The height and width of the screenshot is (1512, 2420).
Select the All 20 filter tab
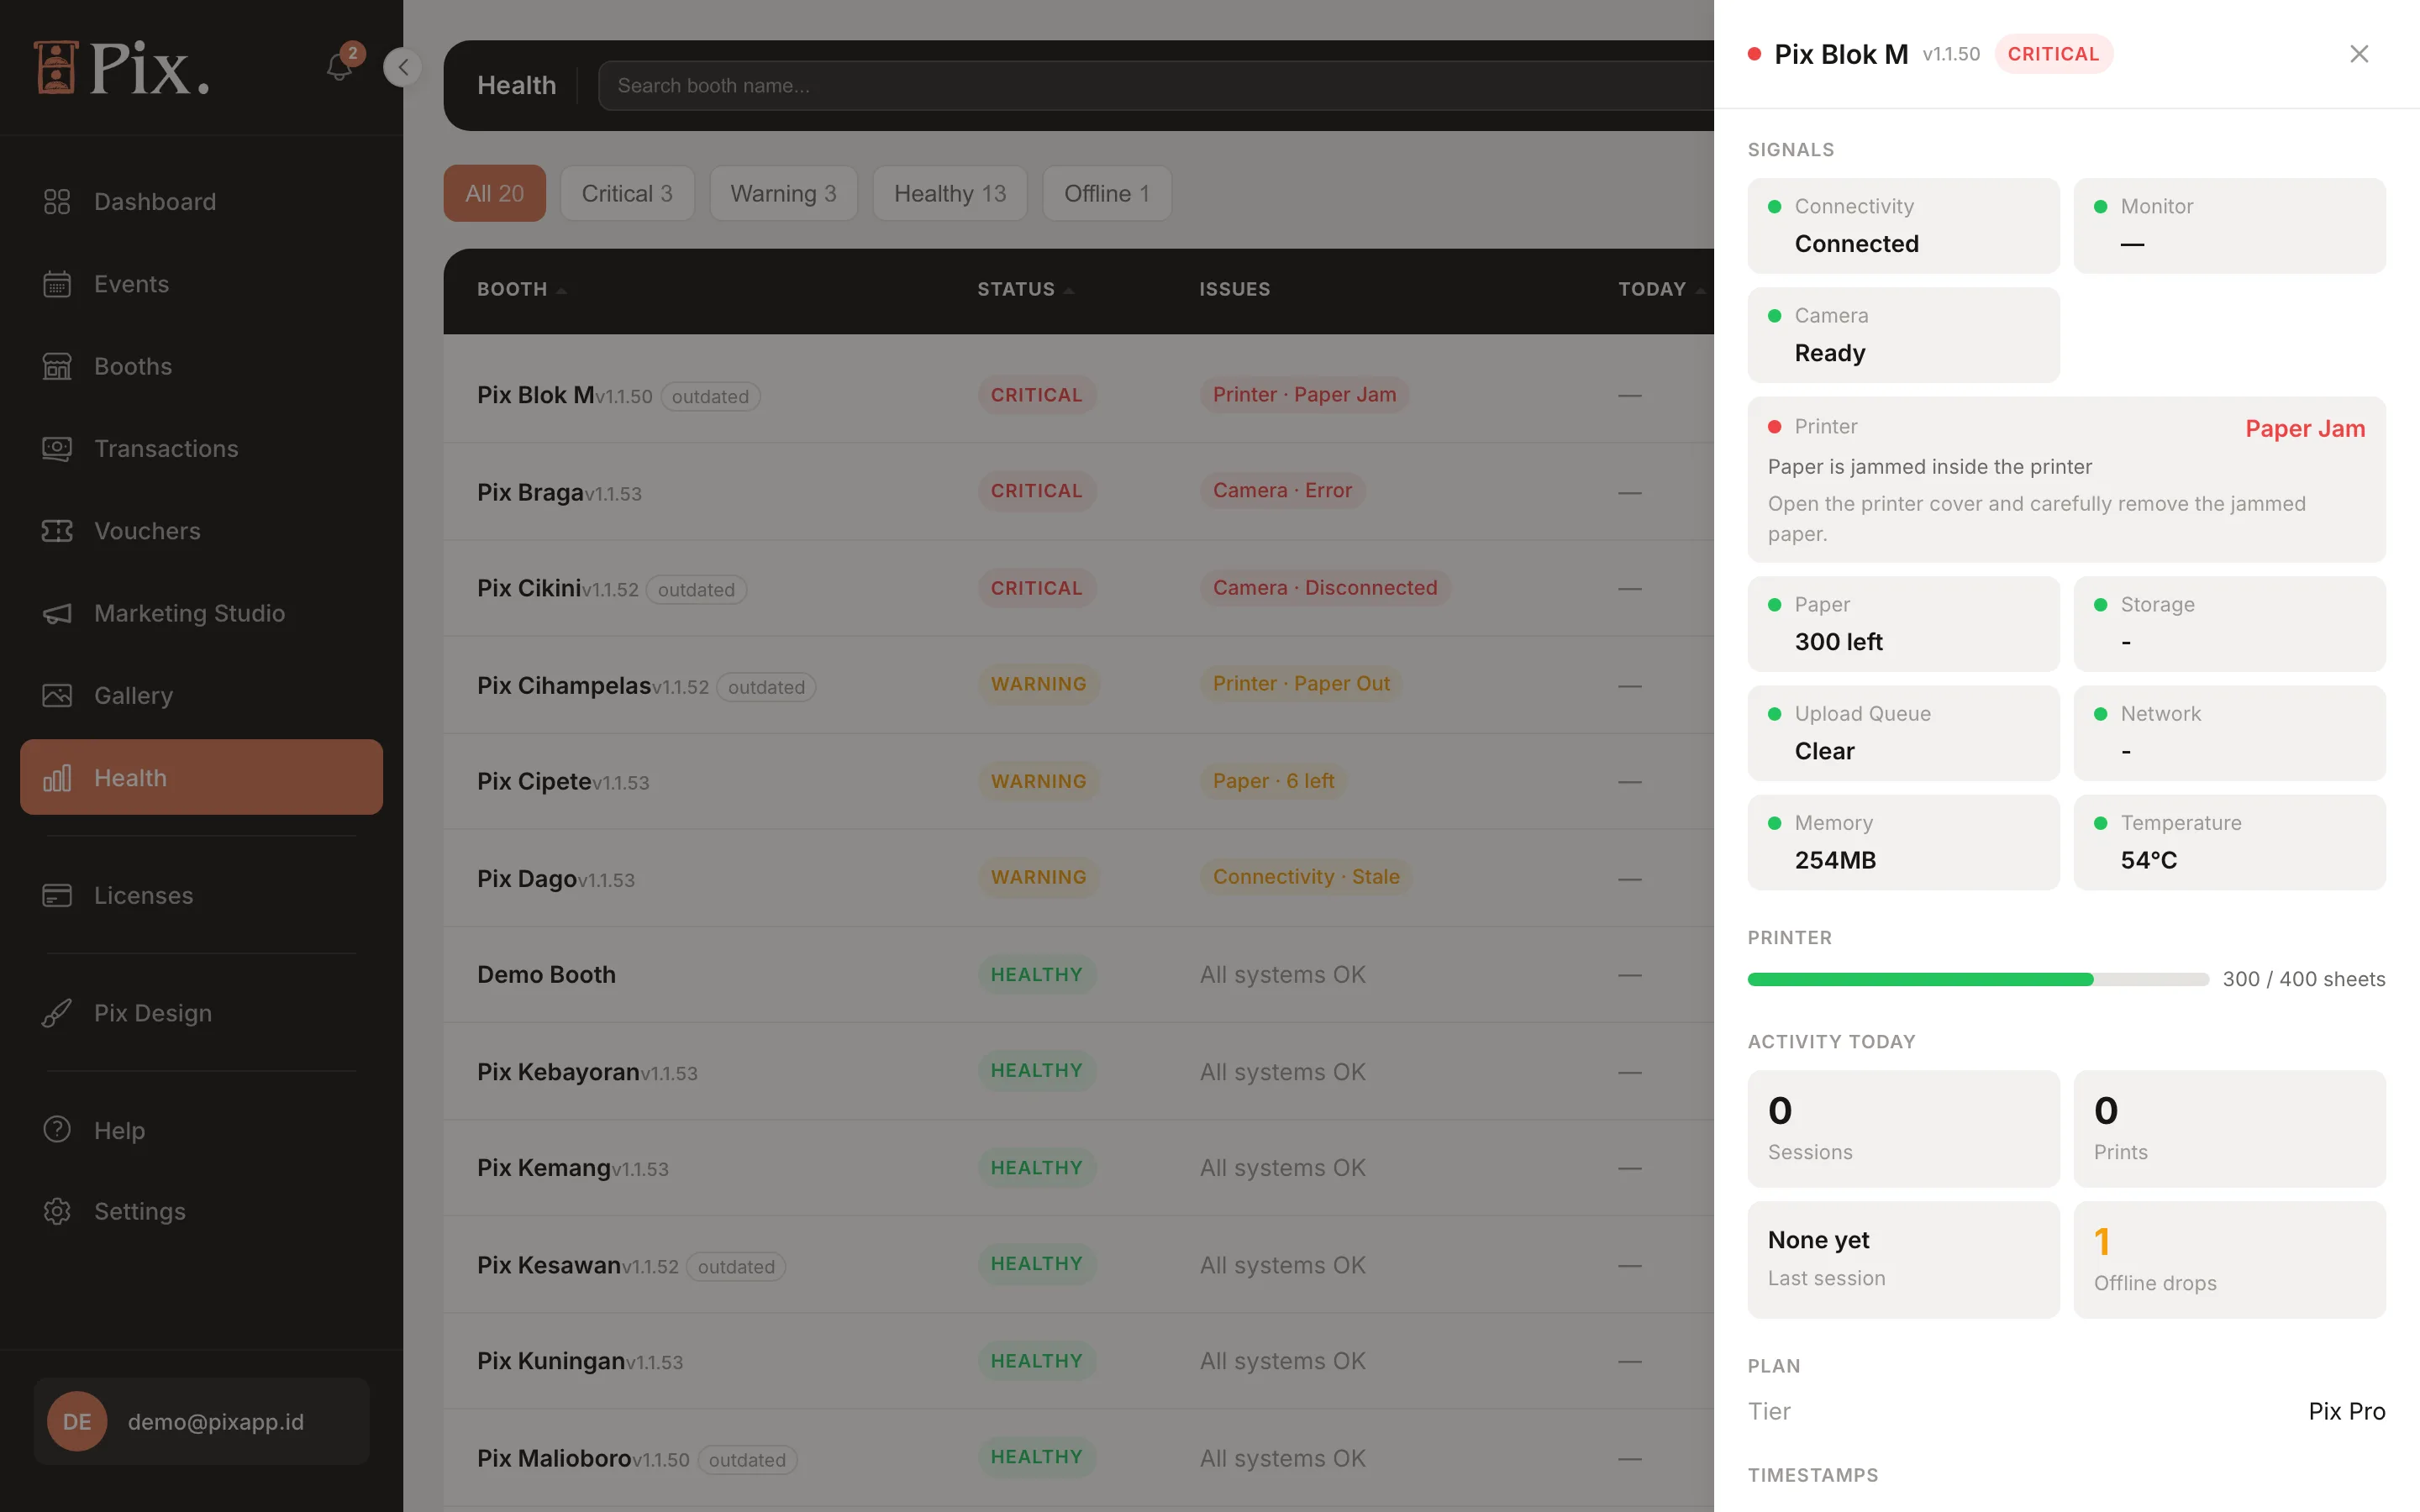[x=494, y=193]
